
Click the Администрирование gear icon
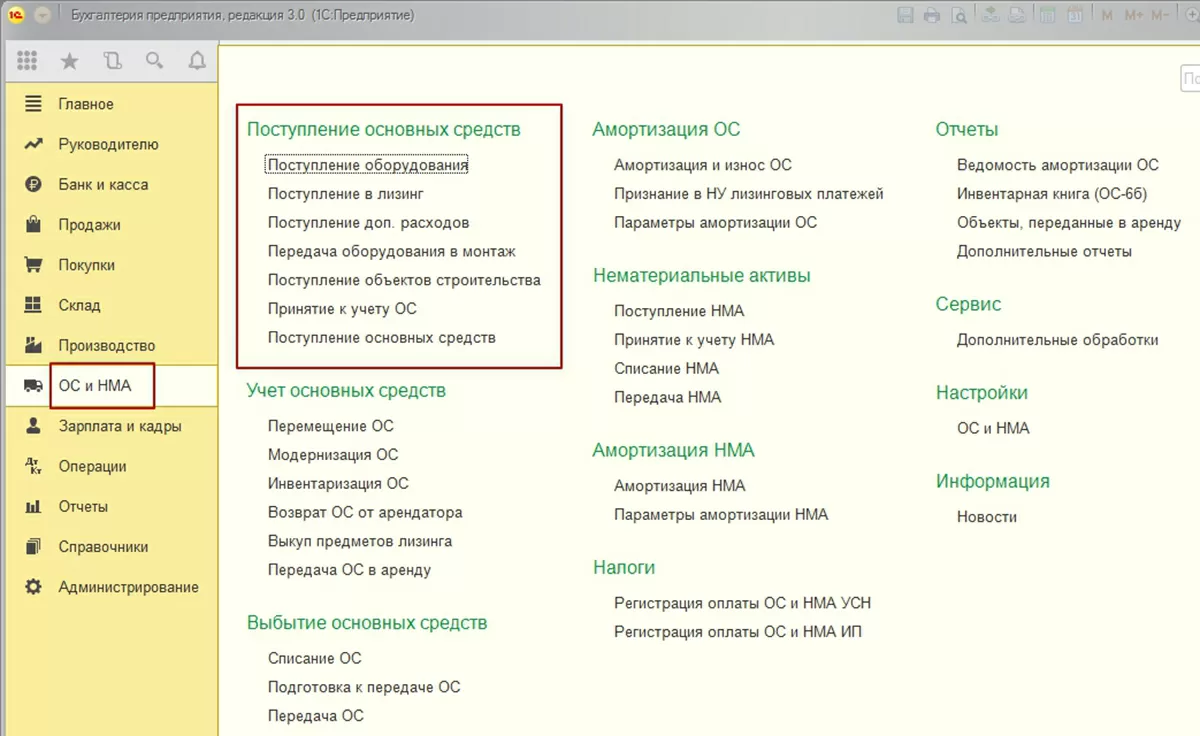pos(33,587)
